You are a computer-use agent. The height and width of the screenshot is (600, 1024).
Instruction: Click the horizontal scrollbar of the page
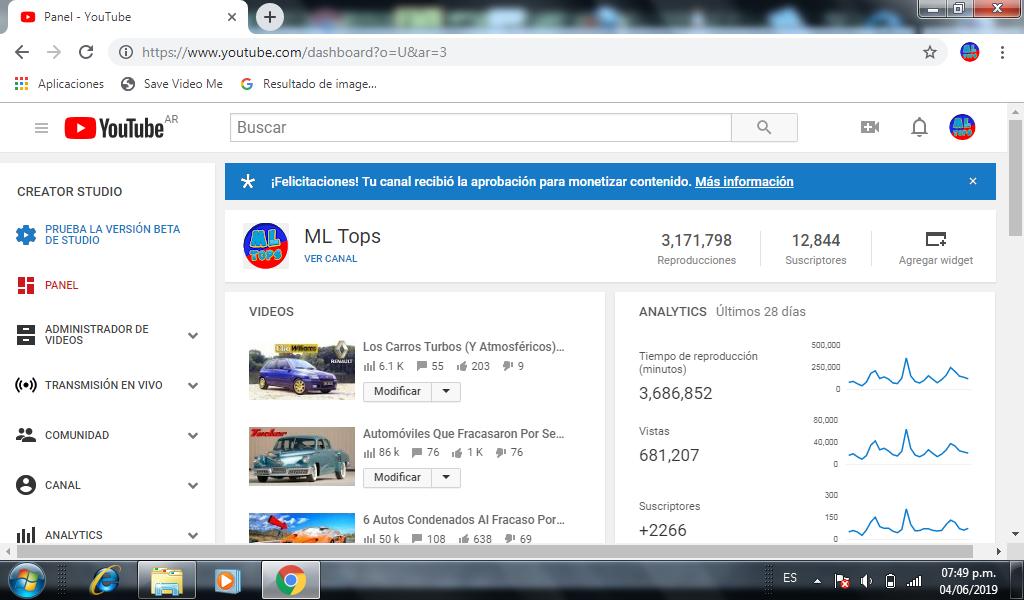(x=495, y=552)
